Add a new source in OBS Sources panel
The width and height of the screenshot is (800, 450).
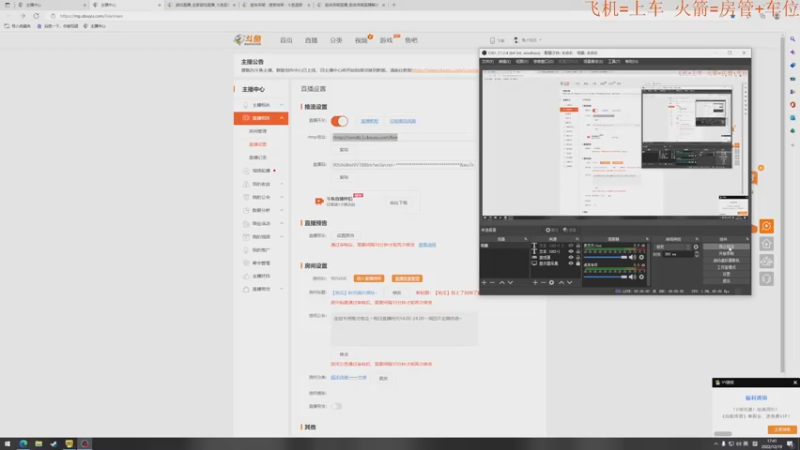[535, 282]
